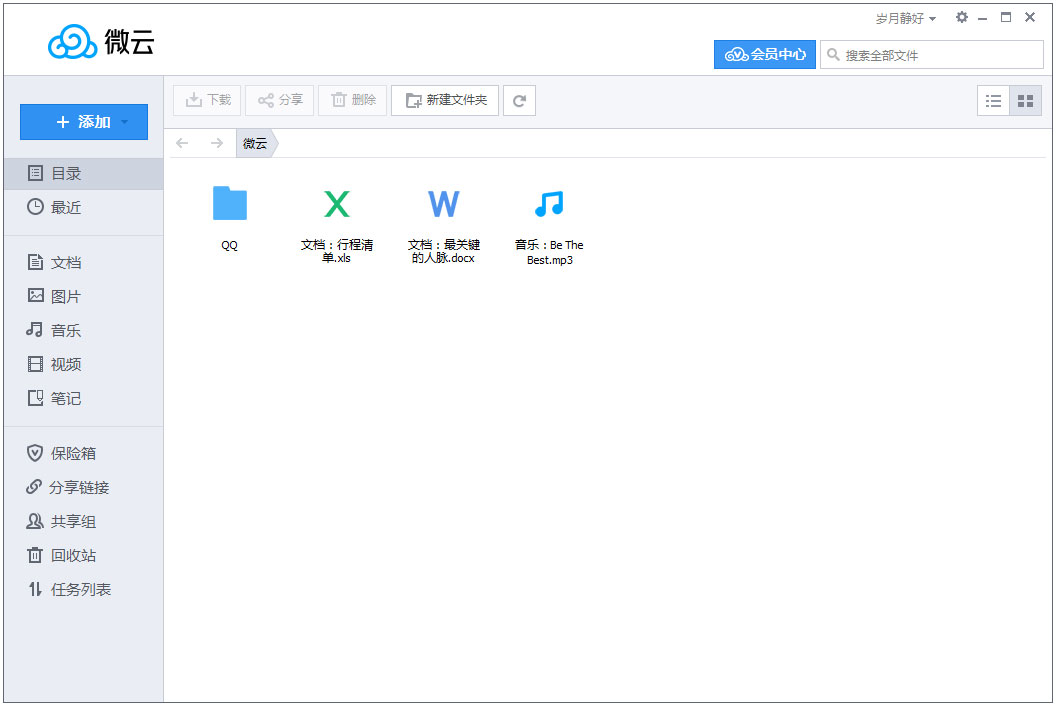Click the back navigation arrow
Screen dimensions: 1056x707
[182, 143]
